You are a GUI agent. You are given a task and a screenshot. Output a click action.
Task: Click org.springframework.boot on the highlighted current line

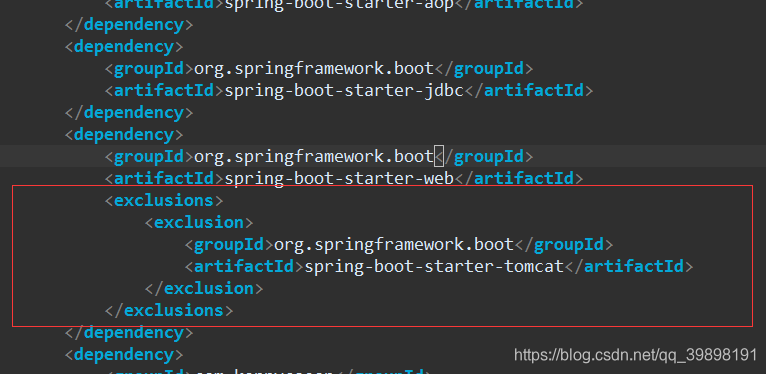pyautogui.click(x=314, y=157)
